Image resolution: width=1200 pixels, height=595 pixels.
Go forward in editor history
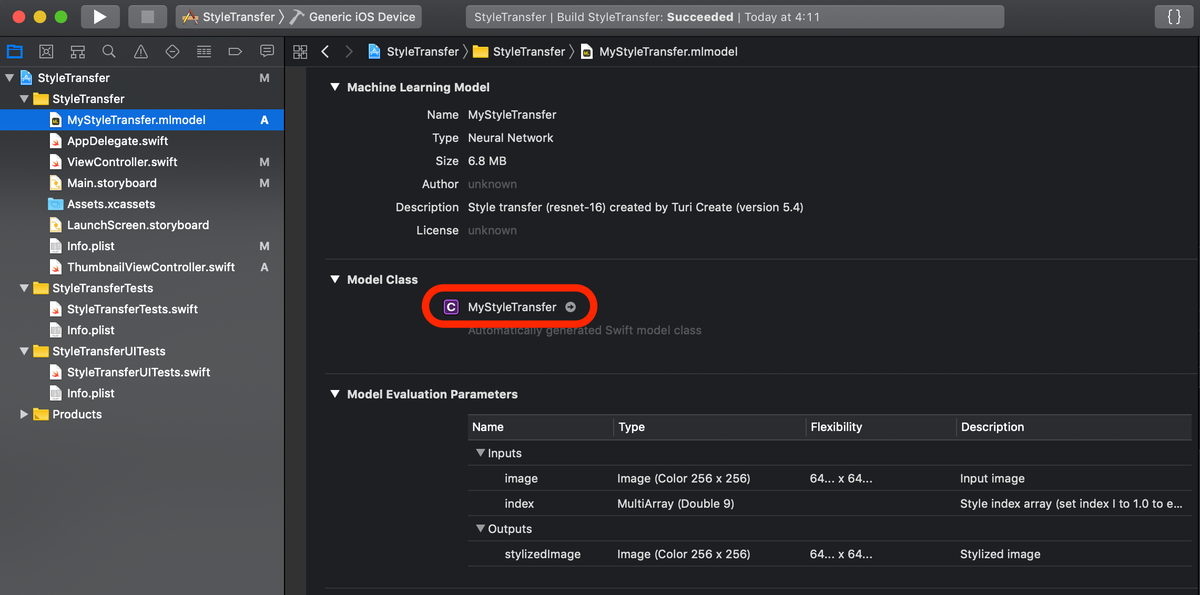(348, 51)
